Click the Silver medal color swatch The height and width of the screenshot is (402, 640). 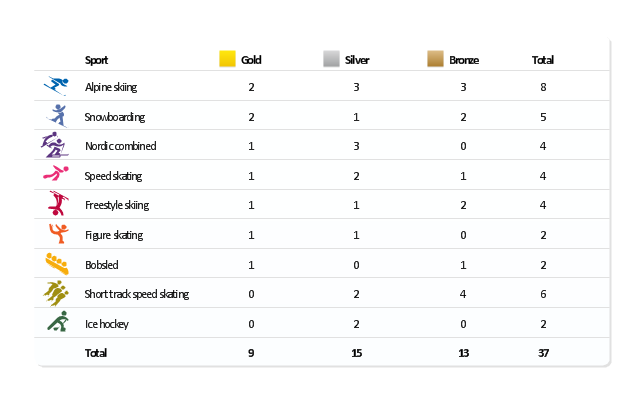331,59
